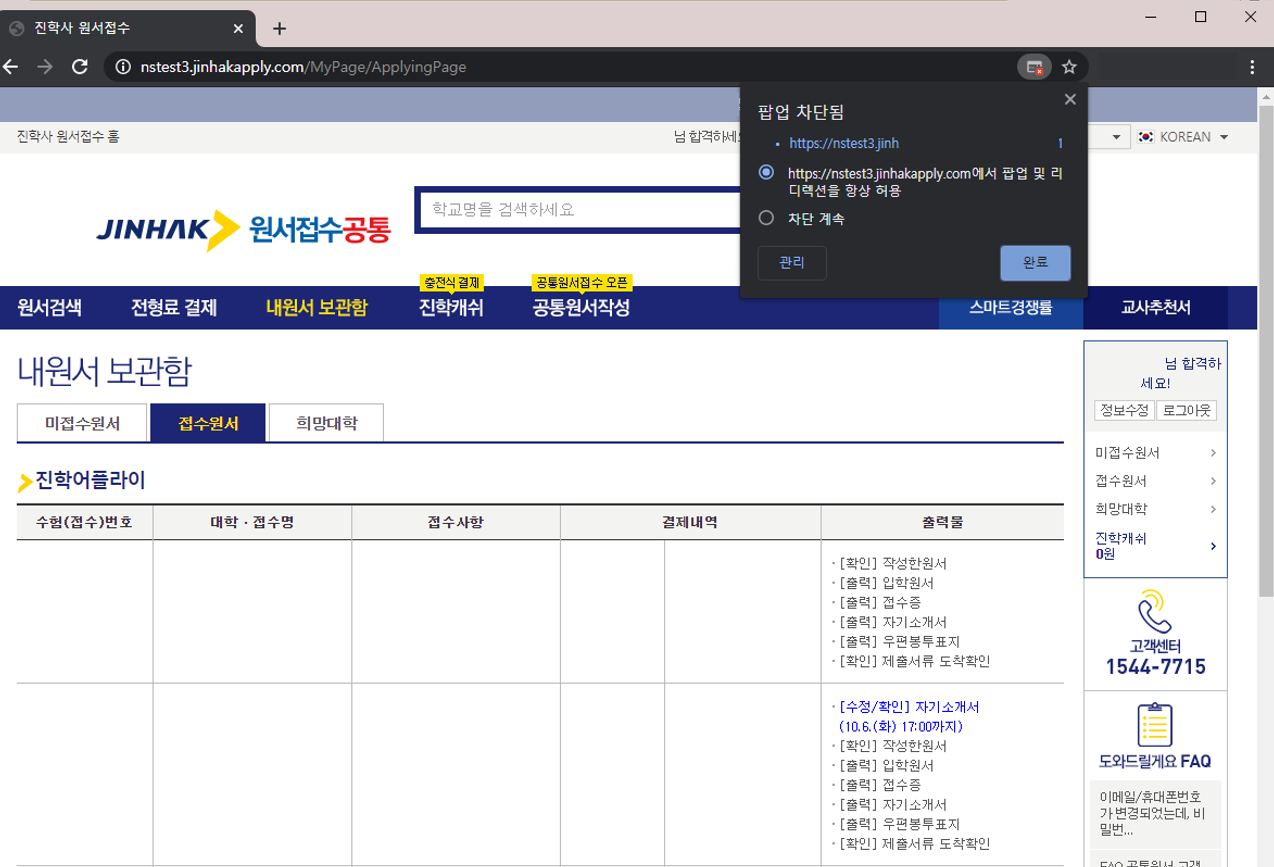
Task: Expand 접수원서 in the sidebar
Action: (x=1156, y=481)
